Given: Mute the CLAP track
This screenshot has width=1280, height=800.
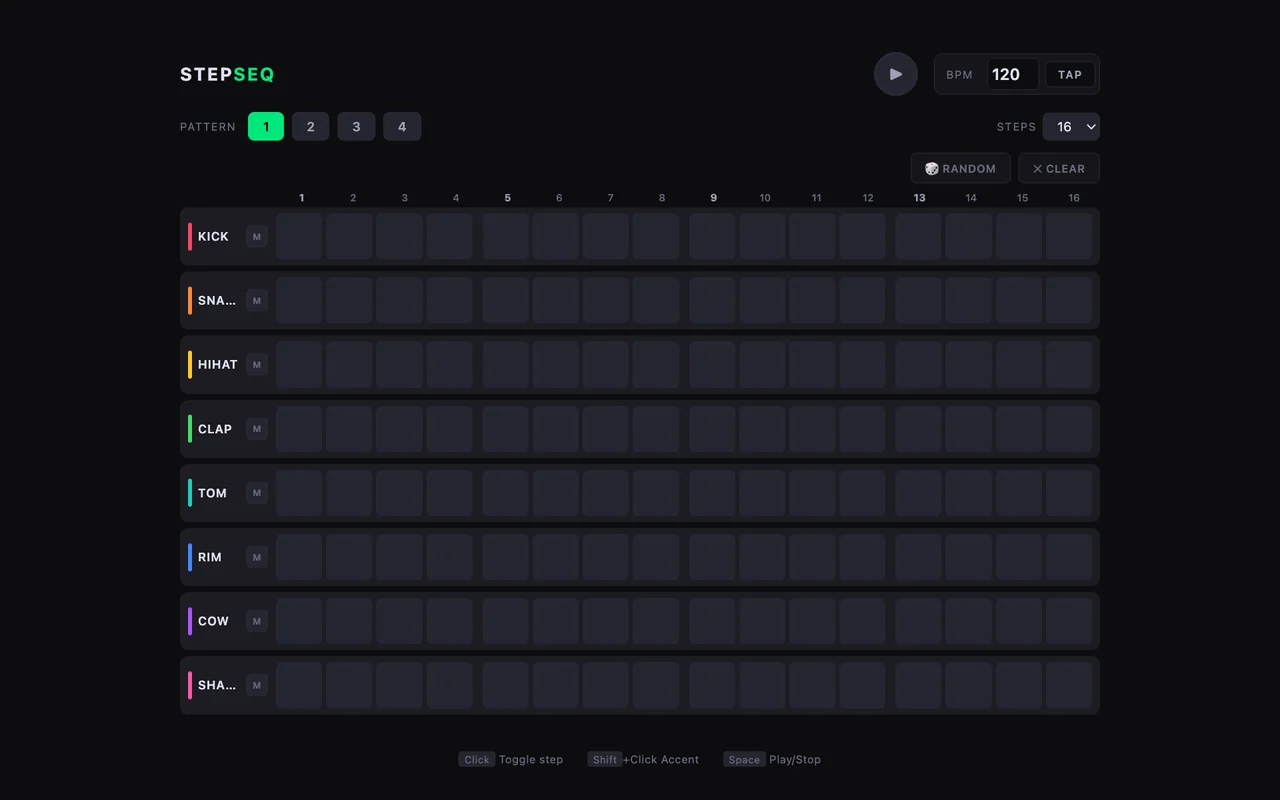Looking at the screenshot, I should tap(257, 429).
